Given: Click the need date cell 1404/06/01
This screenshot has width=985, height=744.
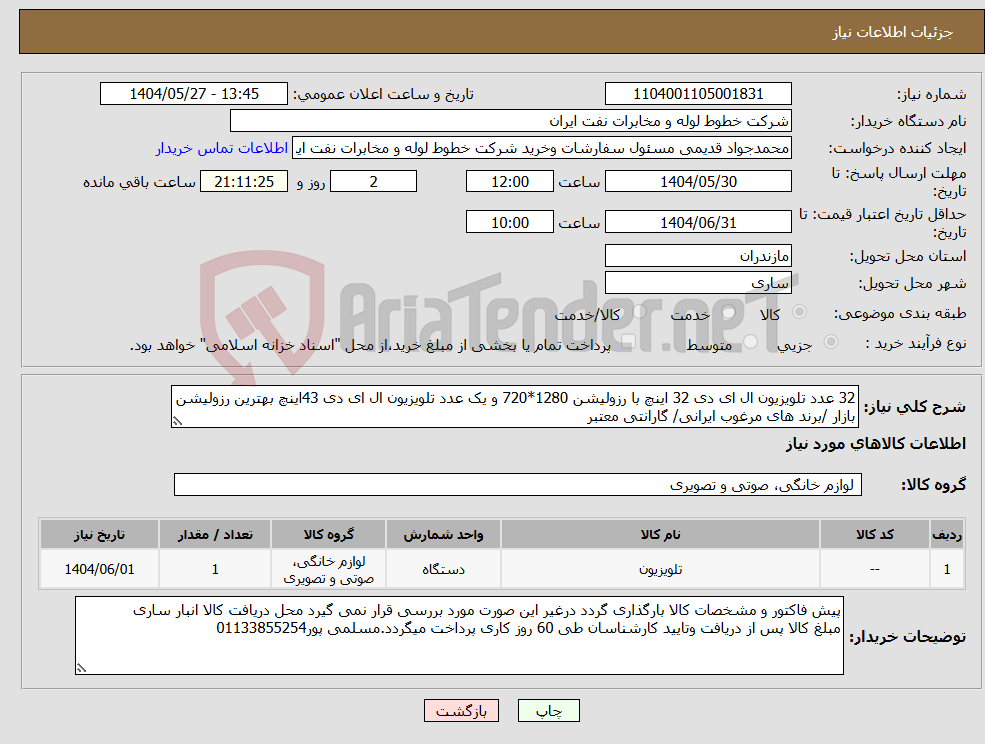Looking at the screenshot, I should click(99, 569).
